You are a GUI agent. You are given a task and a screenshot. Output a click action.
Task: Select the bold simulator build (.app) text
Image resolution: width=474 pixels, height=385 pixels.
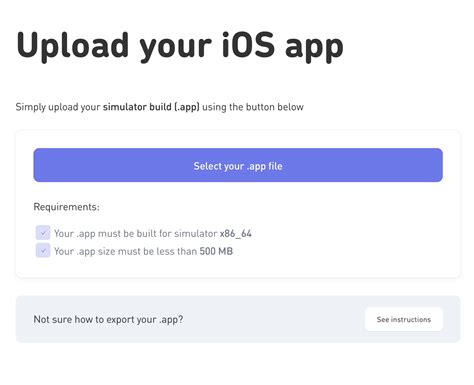pos(151,107)
